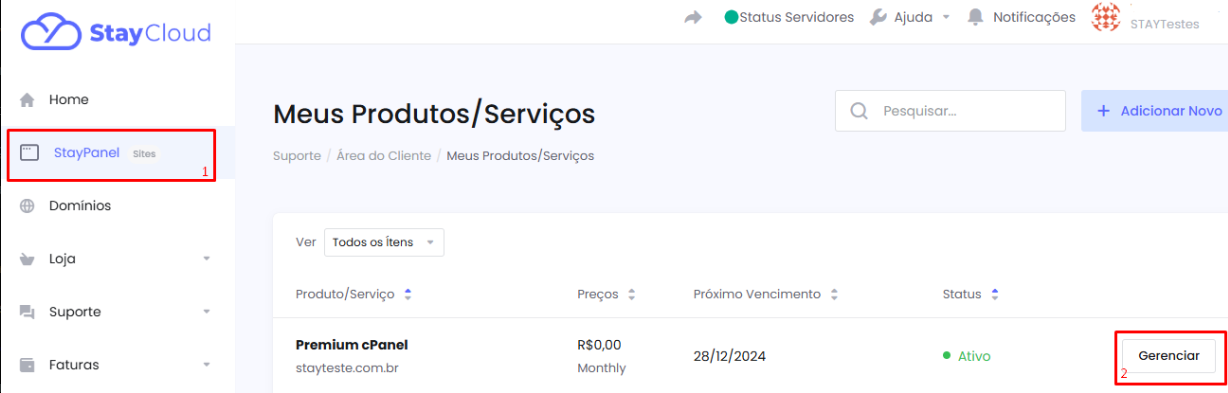Click the Home house icon in sidebar
This screenshot has height=393, width=1228.
coord(28,100)
